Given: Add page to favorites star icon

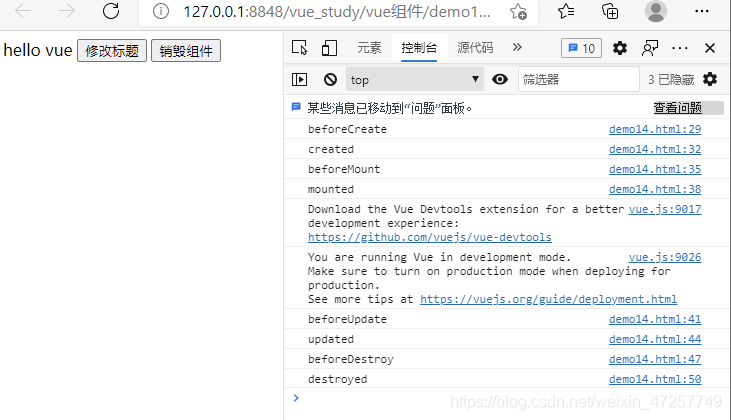Looking at the screenshot, I should point(518,11).
